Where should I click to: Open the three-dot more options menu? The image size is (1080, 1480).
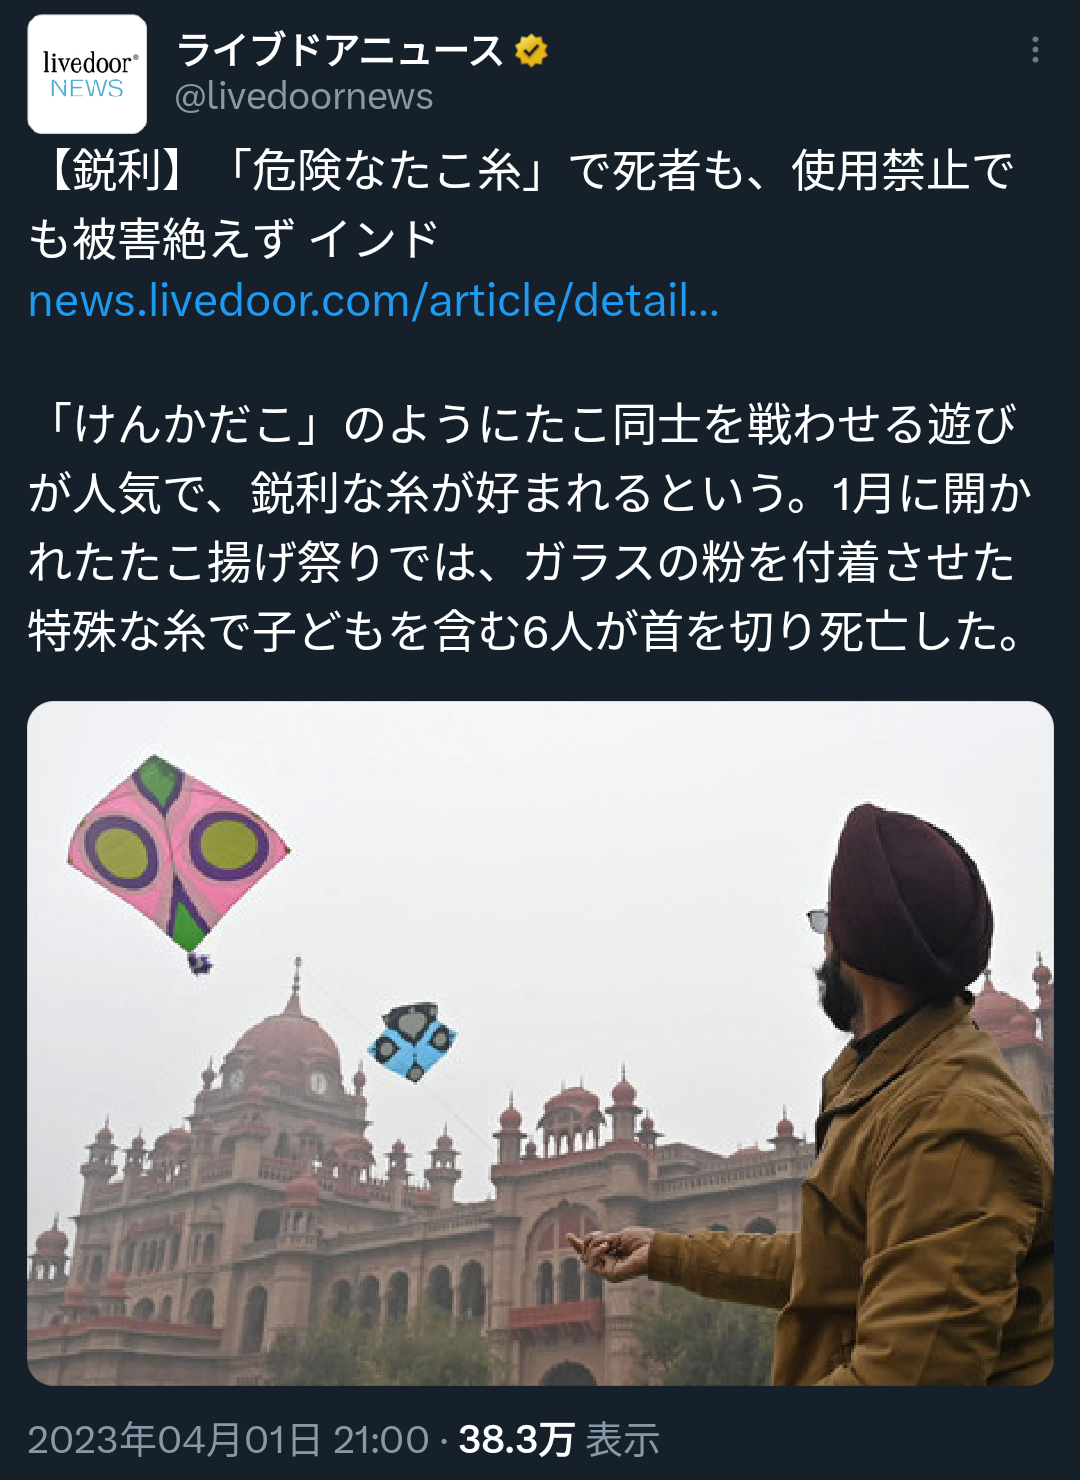point(1035,50)
